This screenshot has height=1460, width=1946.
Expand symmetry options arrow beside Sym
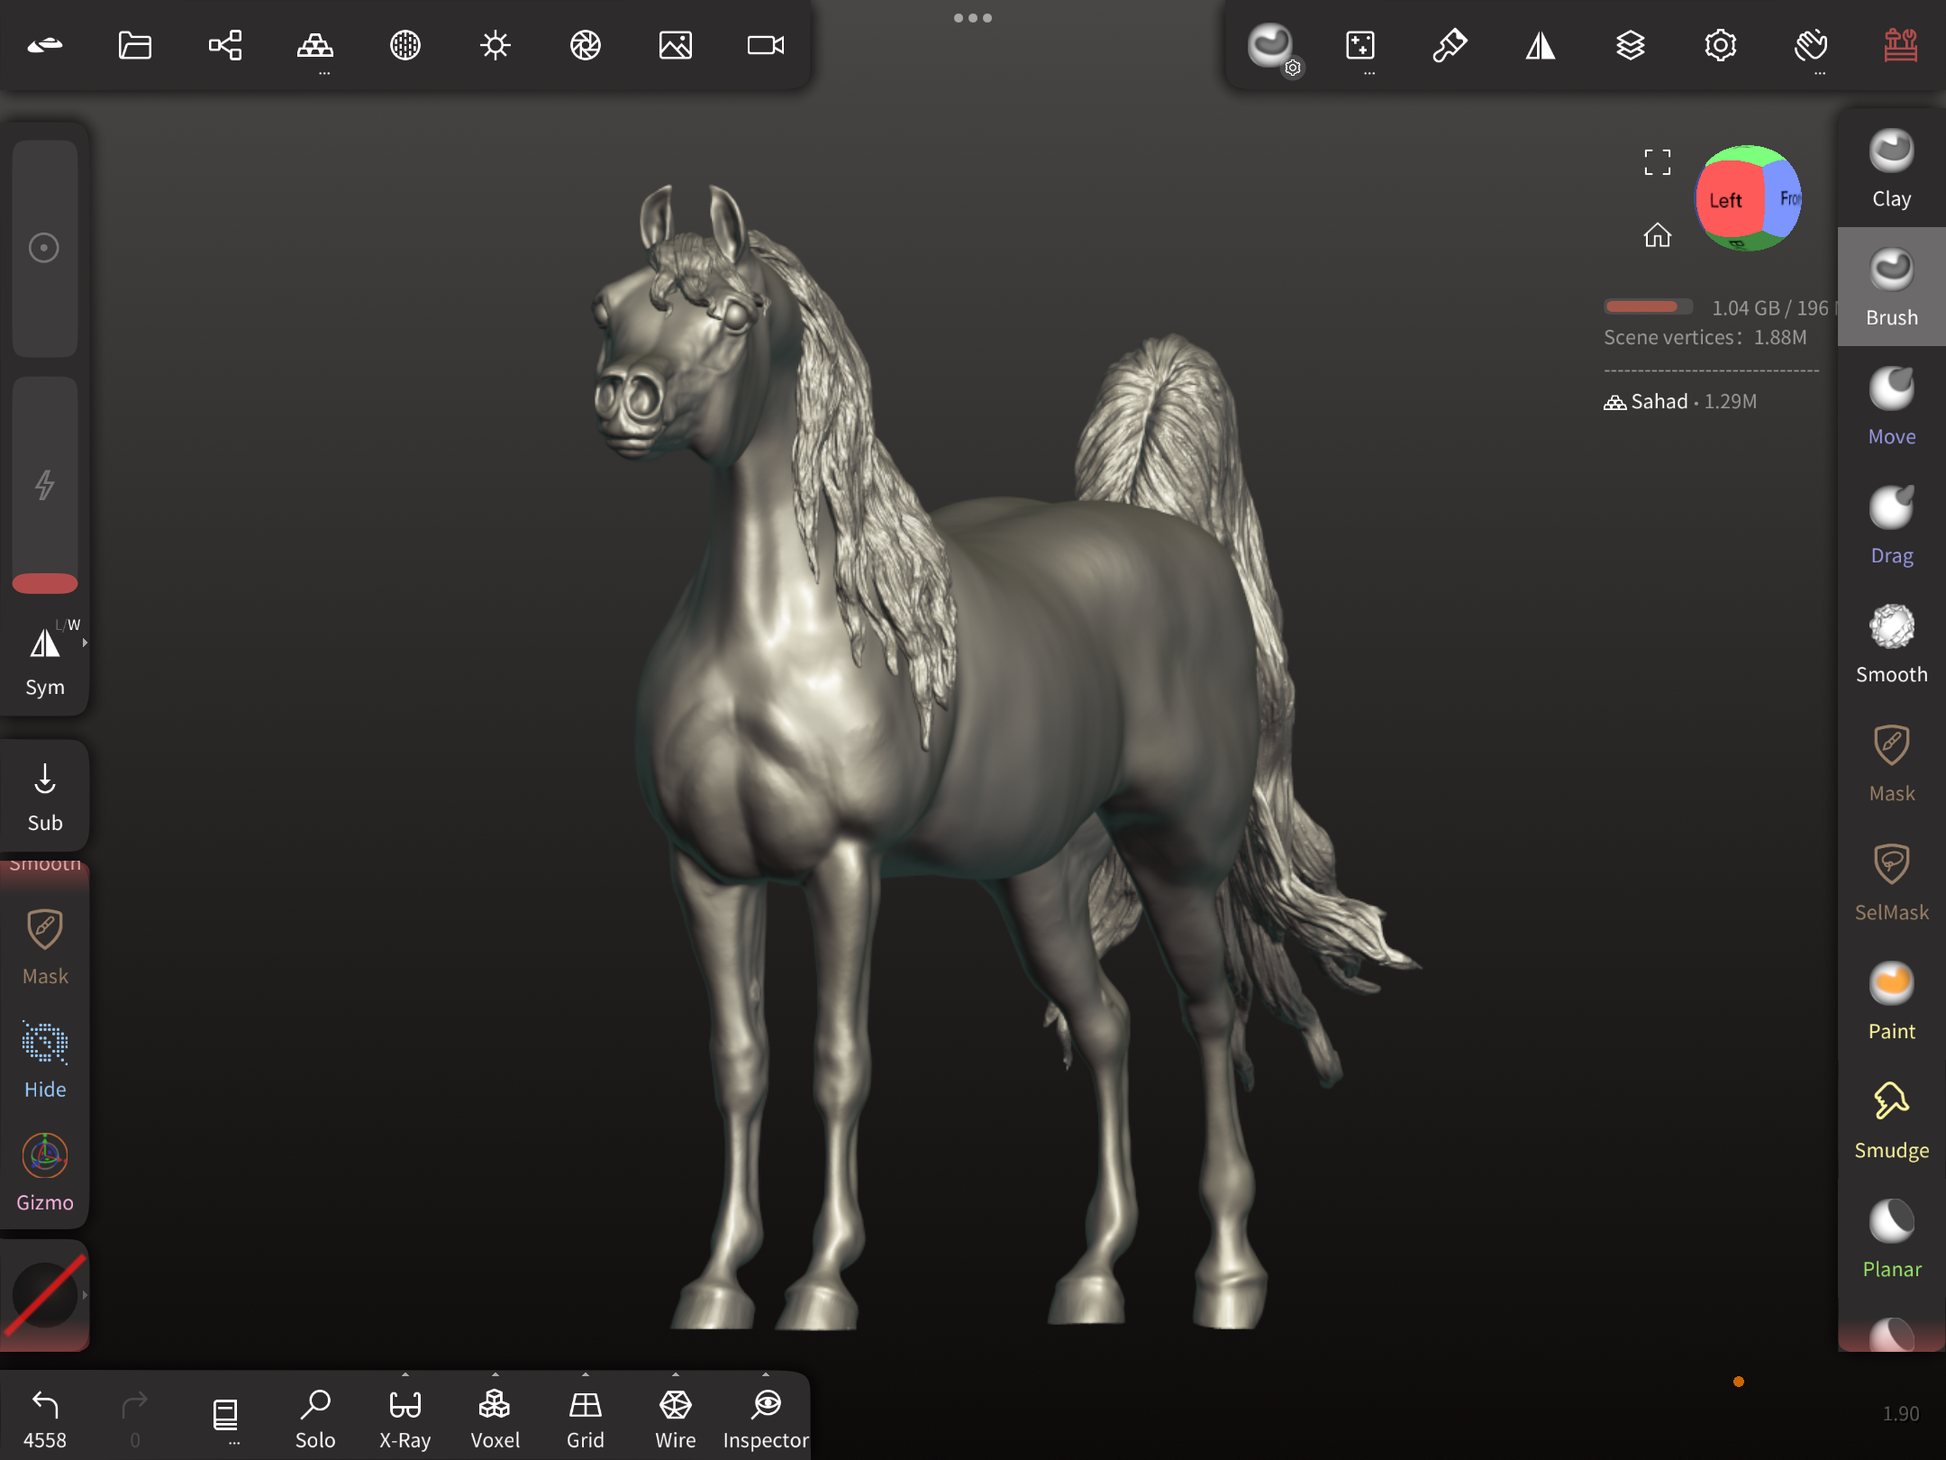point(85,643)
